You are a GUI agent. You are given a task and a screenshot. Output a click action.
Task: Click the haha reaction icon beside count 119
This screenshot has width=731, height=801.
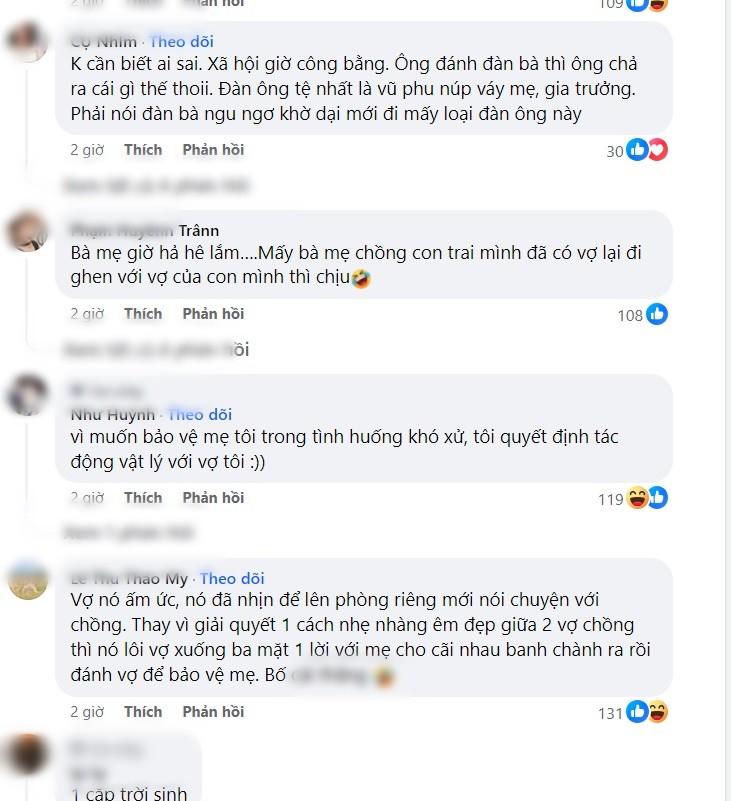tap(638, 498)
